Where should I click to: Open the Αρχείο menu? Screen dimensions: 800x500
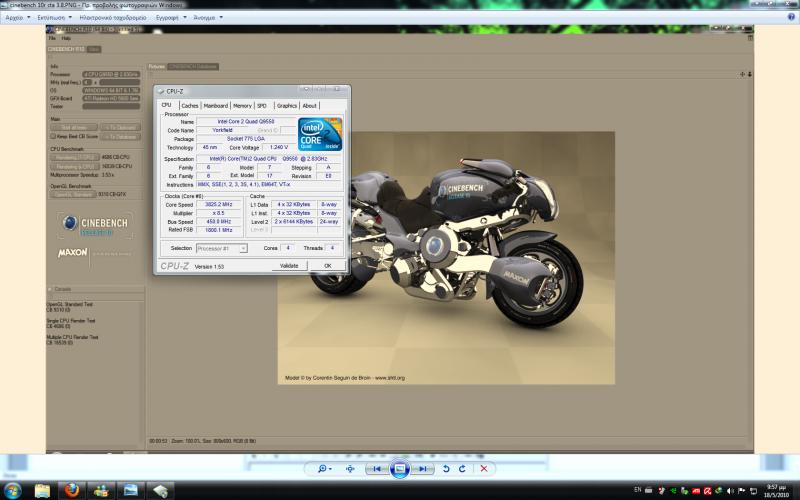(17, 17)
